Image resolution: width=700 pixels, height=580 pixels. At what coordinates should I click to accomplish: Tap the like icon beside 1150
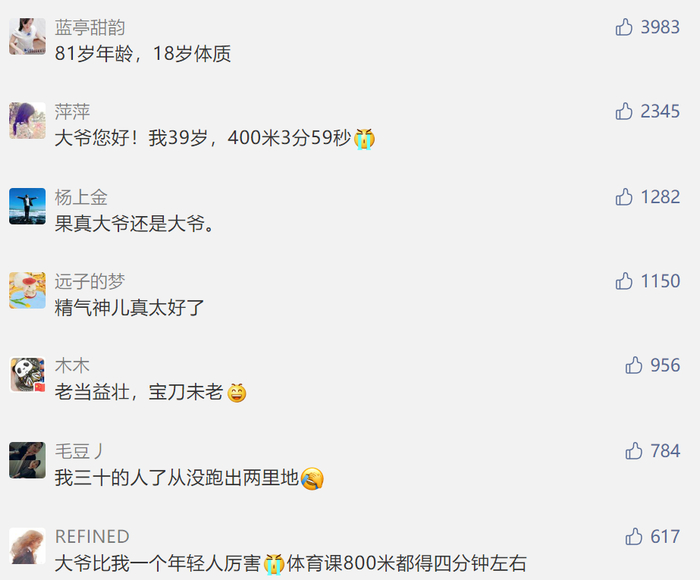(624, 281)
